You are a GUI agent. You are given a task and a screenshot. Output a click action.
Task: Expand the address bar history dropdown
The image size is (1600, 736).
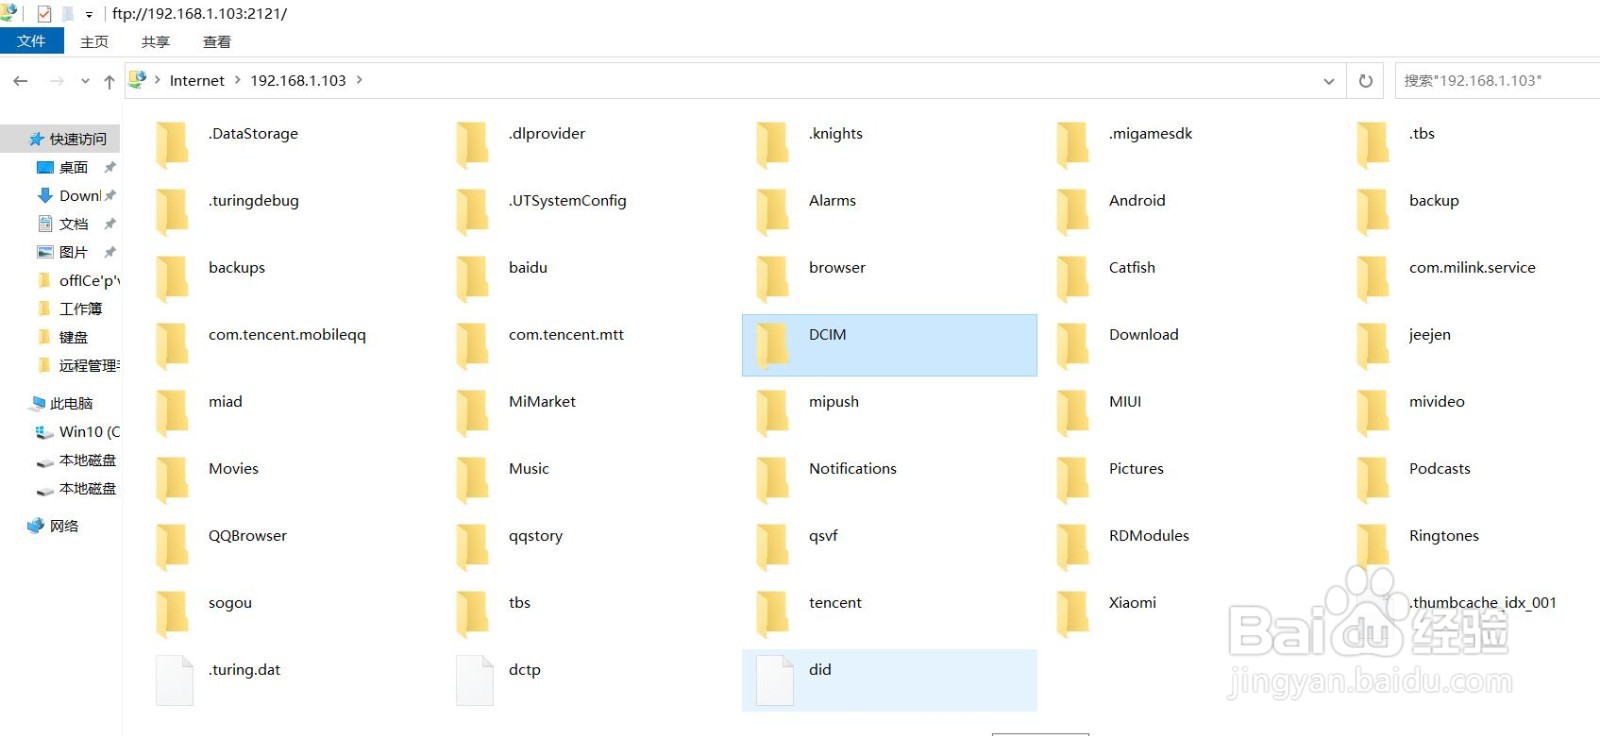point(1329,81)
